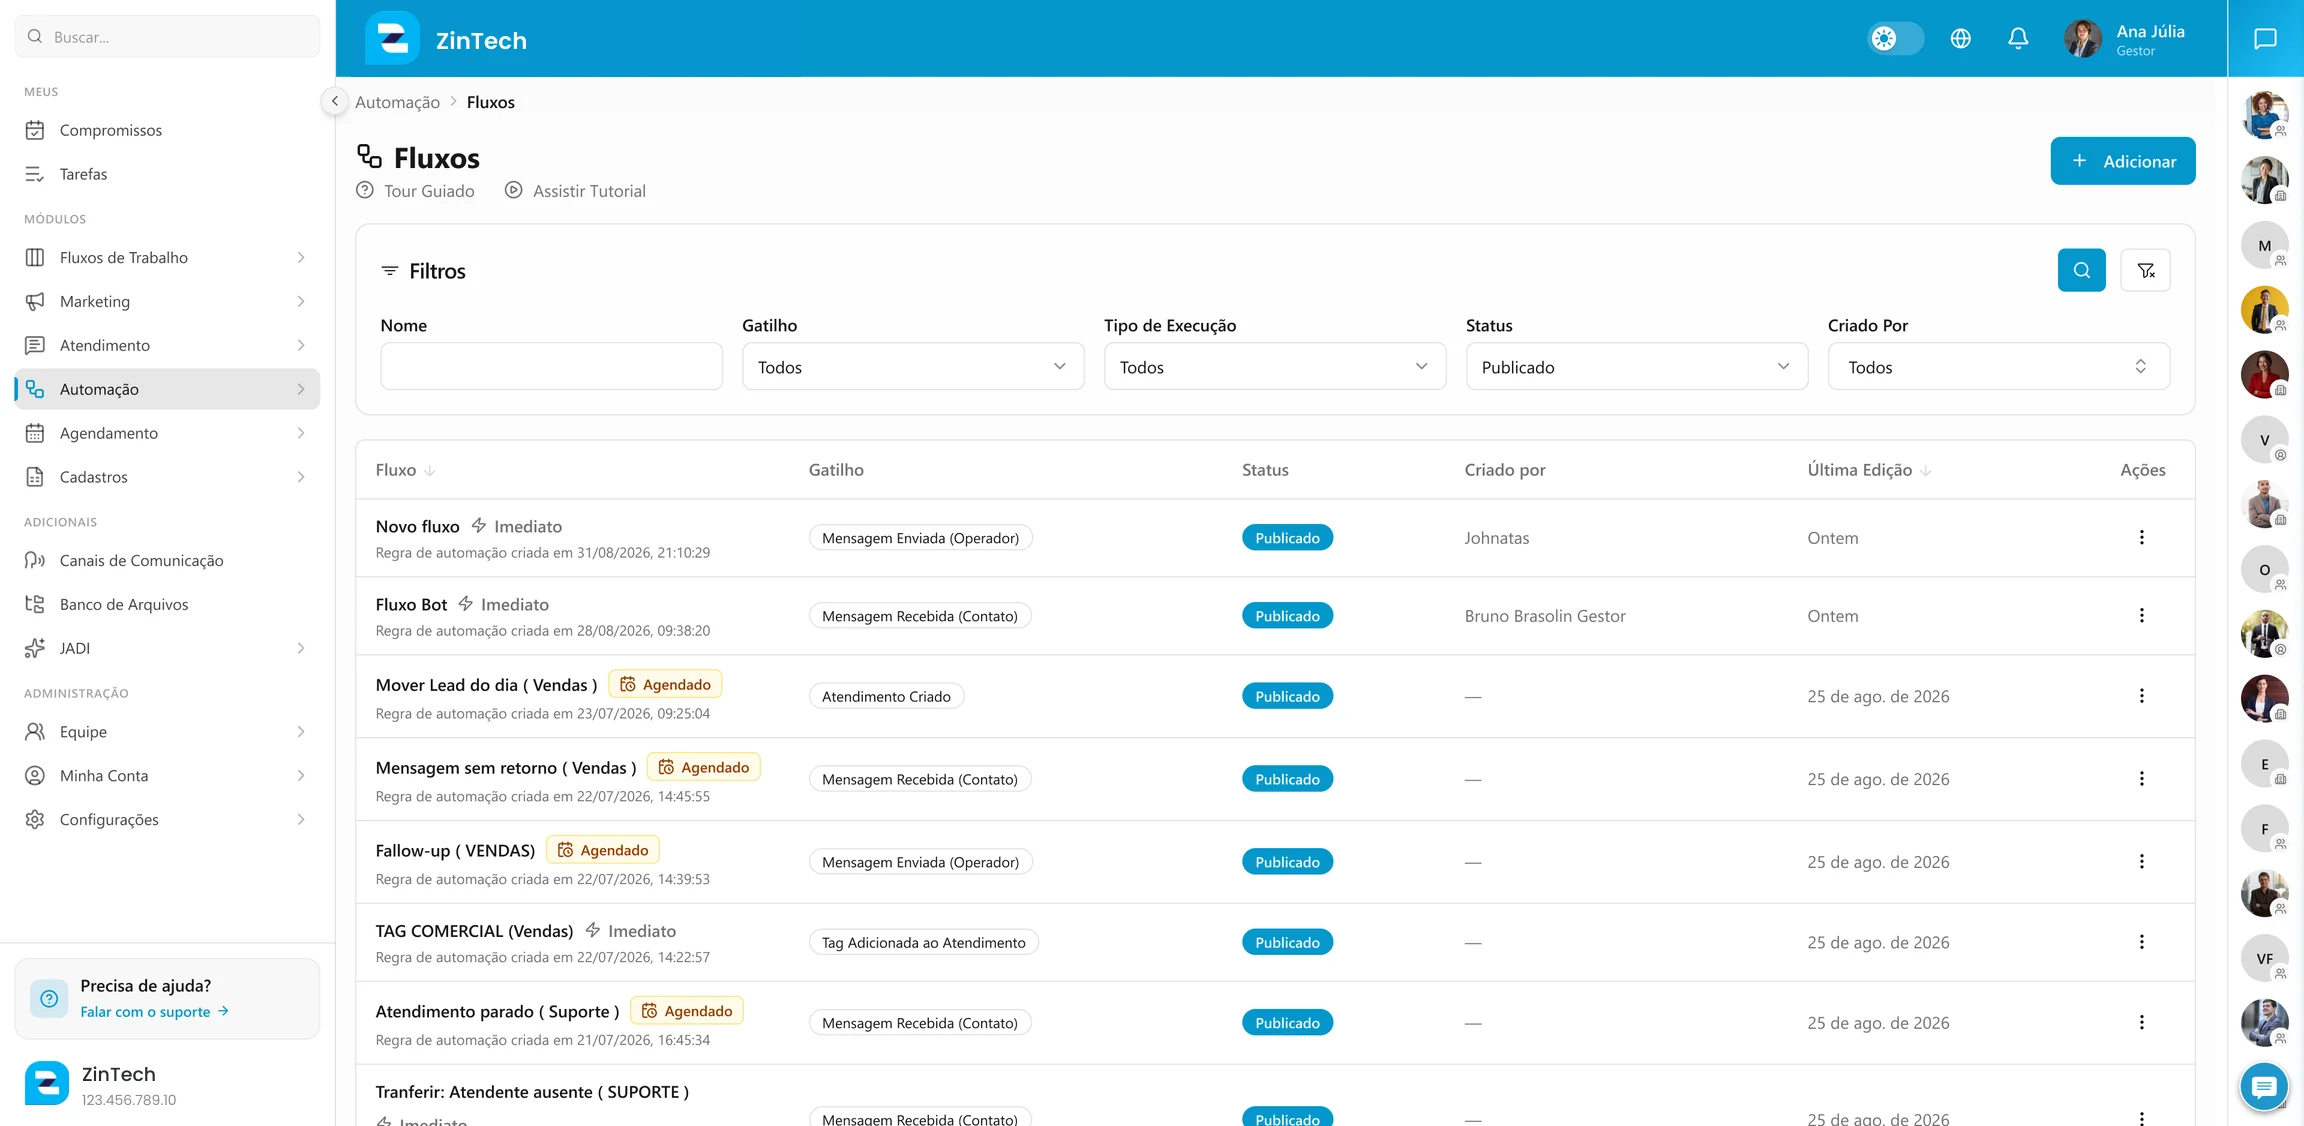Click Falar com o suporte link
2304x1126 pixels.
pyautogui.click(x=155, y=1011)
